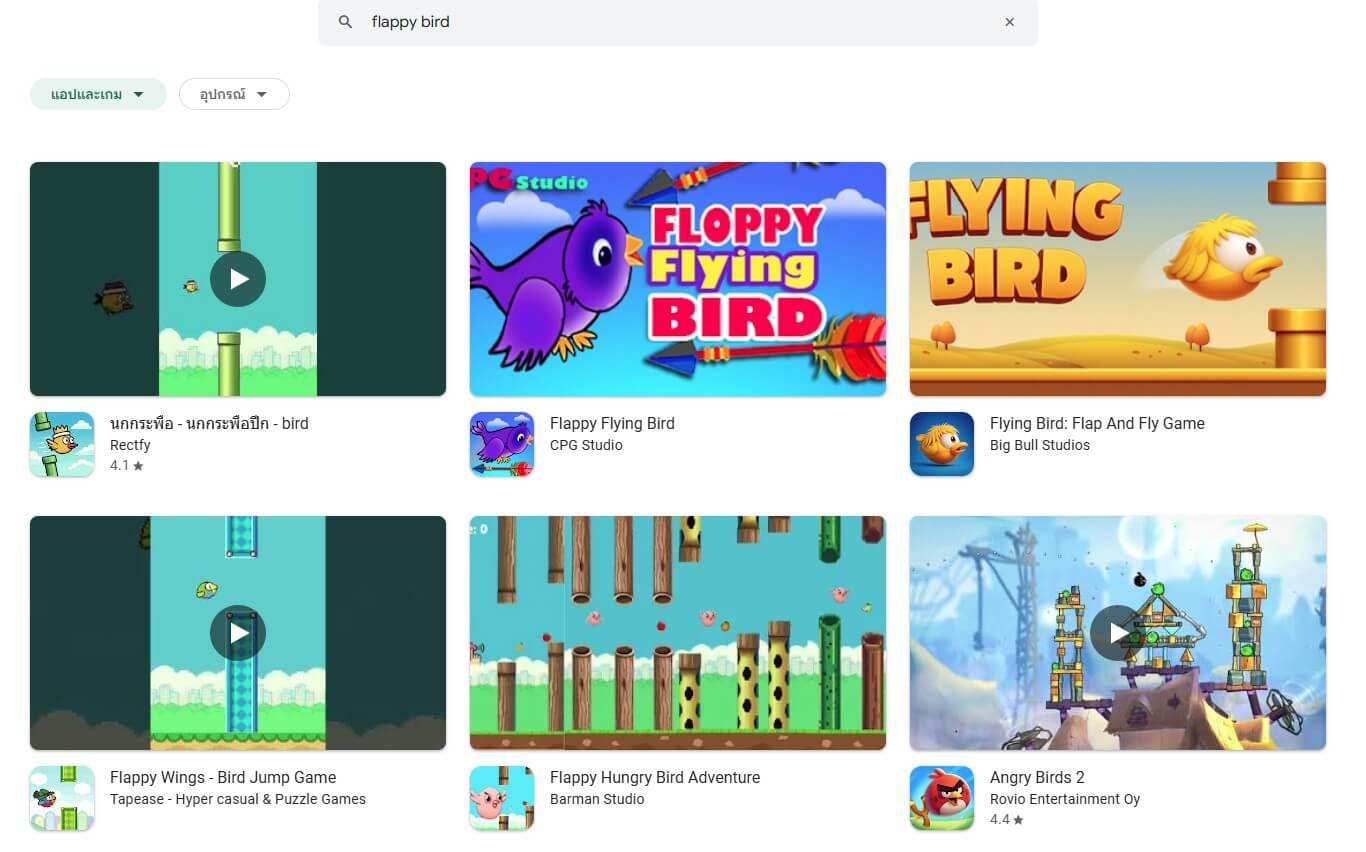Viewport: 1366px width, 852px height.
Task: Click the 'Angry Birds 2' title link
Action: (1037, 777)
